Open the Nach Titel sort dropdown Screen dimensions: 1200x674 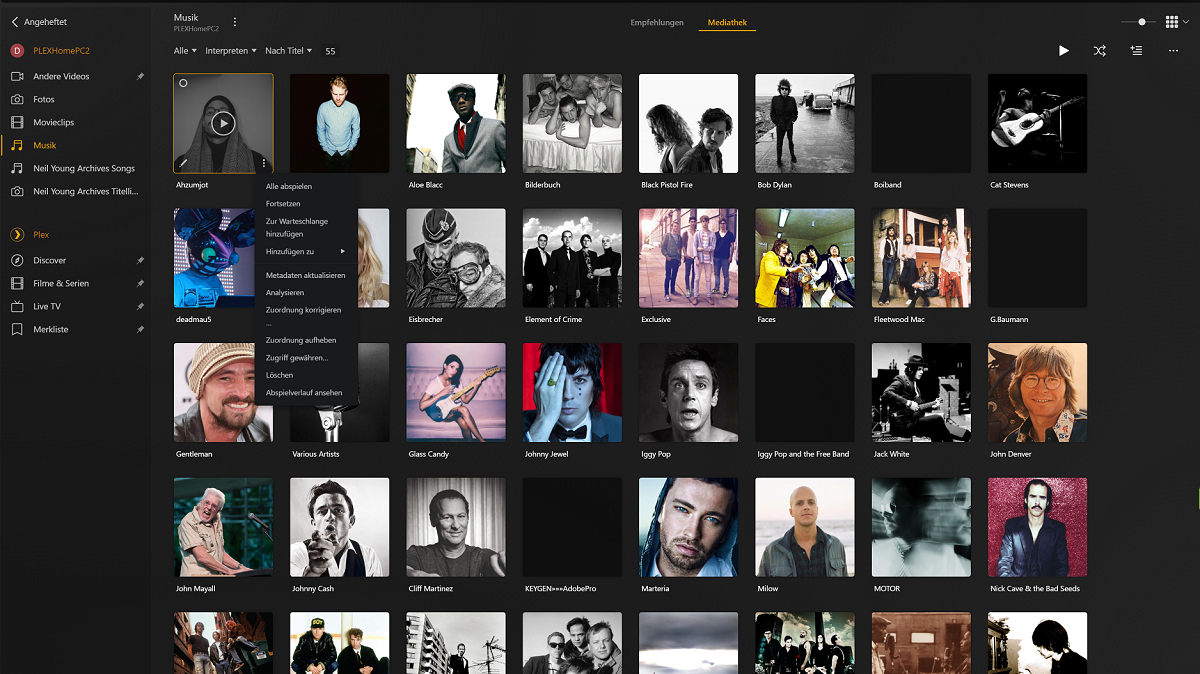(288, 51)
